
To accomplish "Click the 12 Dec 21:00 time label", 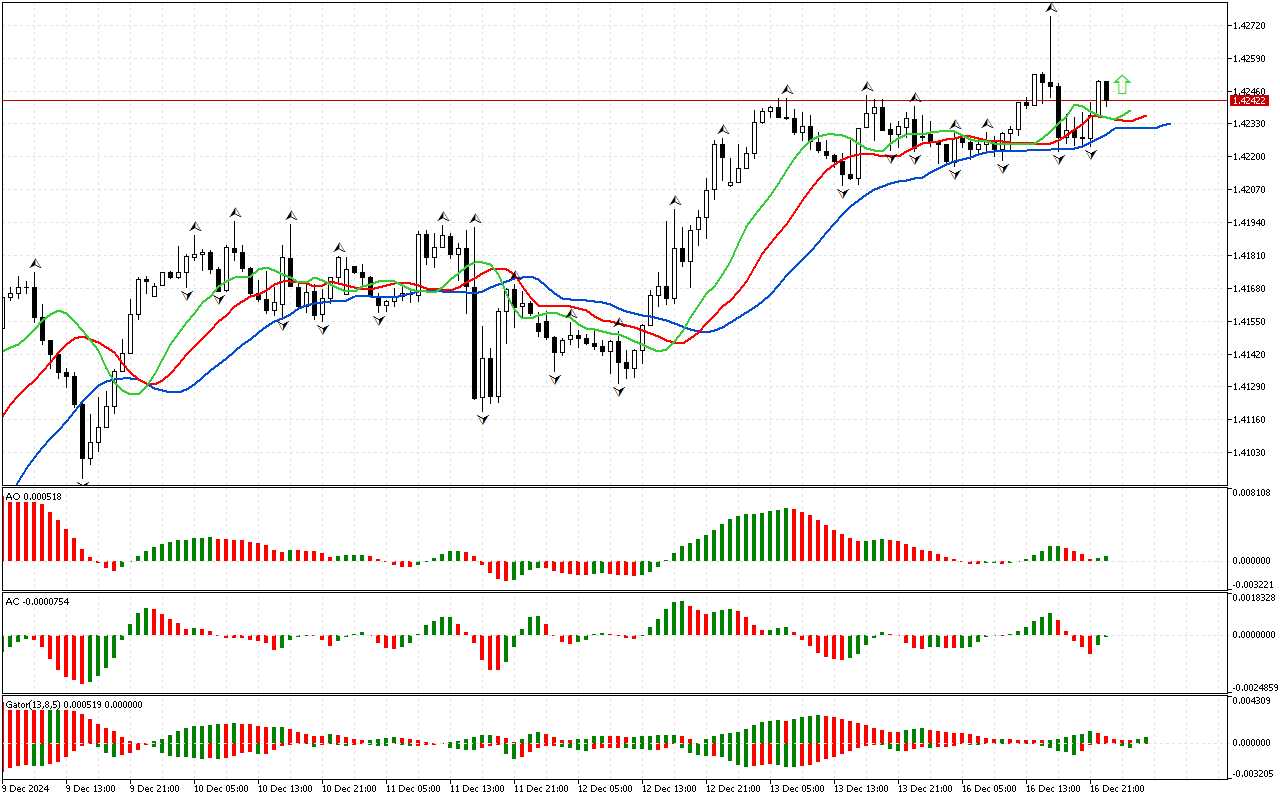I will click(x=734, y=789).
